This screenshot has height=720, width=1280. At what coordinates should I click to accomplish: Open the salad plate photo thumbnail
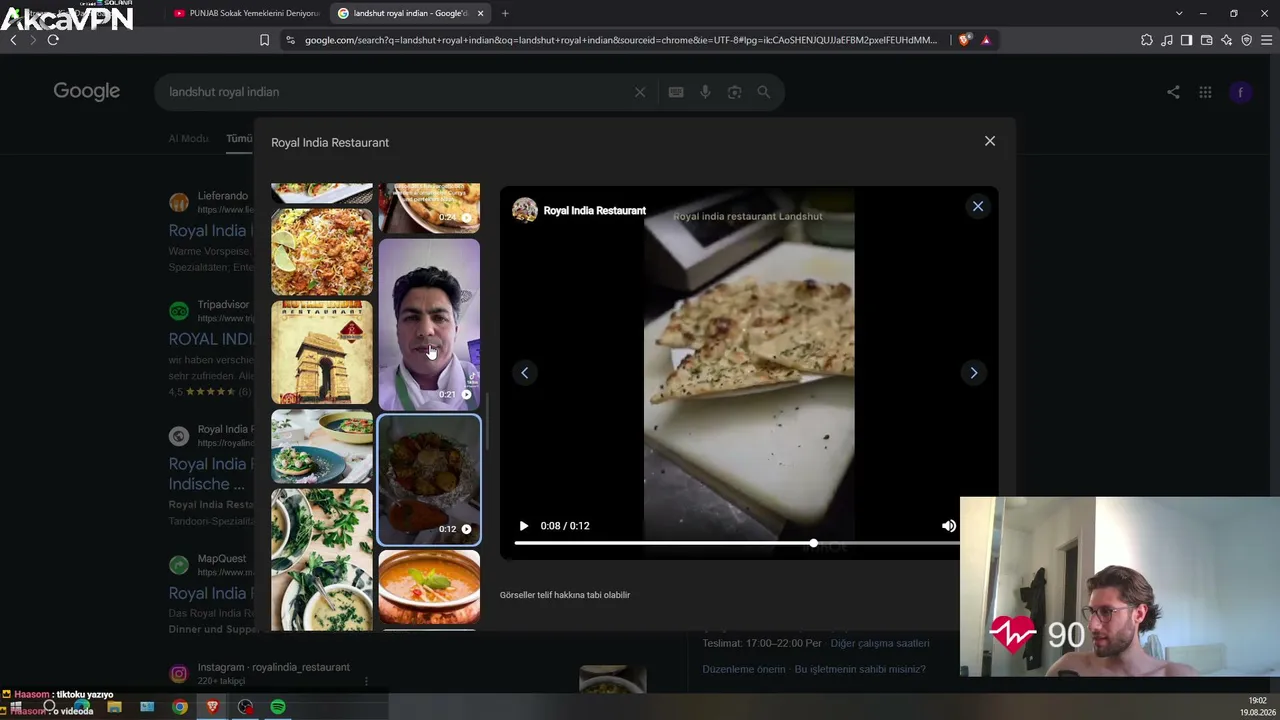(x=322, y=446)
